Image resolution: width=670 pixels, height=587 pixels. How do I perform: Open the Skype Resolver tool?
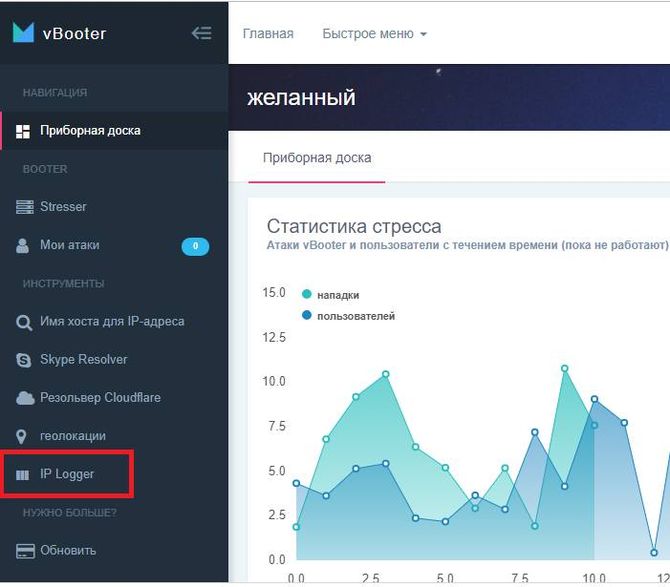[84, 360]
